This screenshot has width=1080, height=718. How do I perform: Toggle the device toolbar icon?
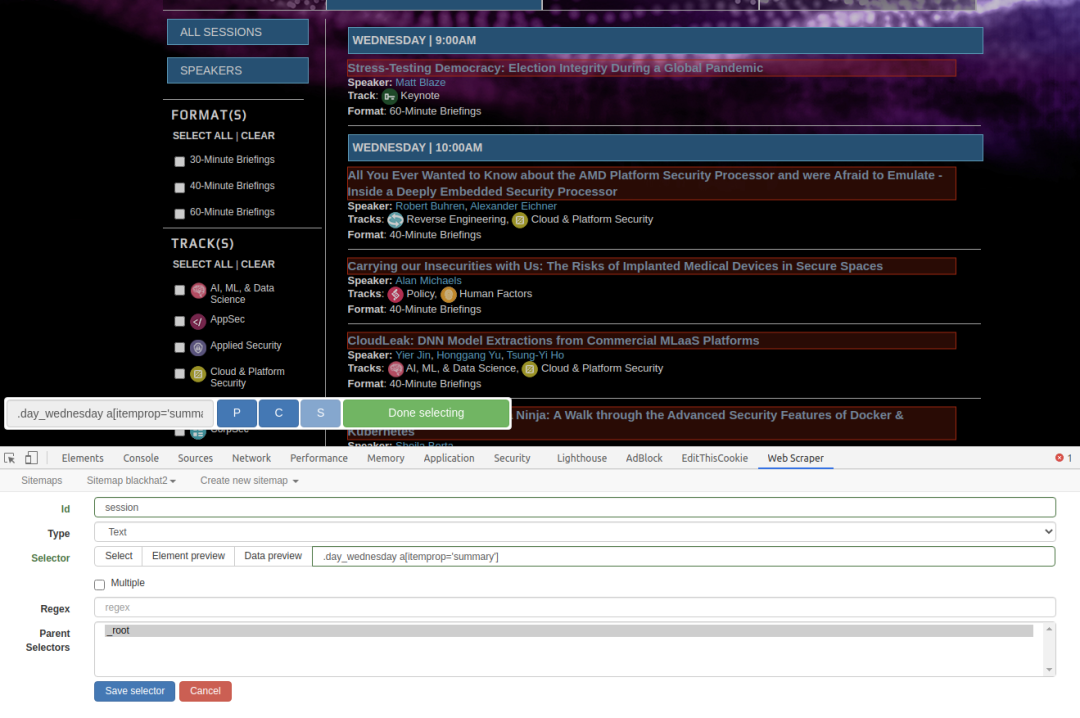point(31,458)
